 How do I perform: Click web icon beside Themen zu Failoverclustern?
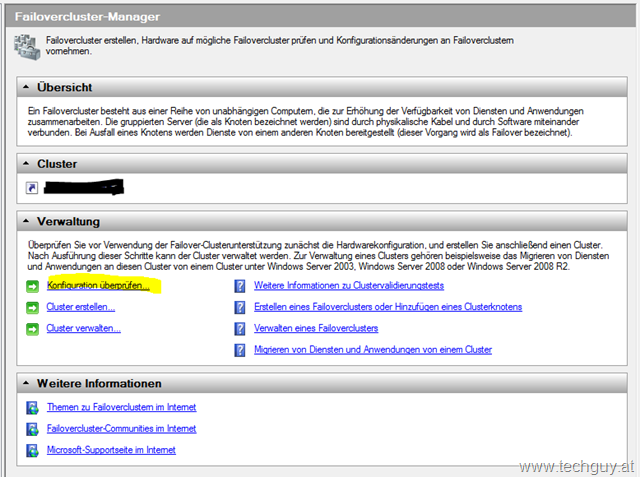[32, 408]
